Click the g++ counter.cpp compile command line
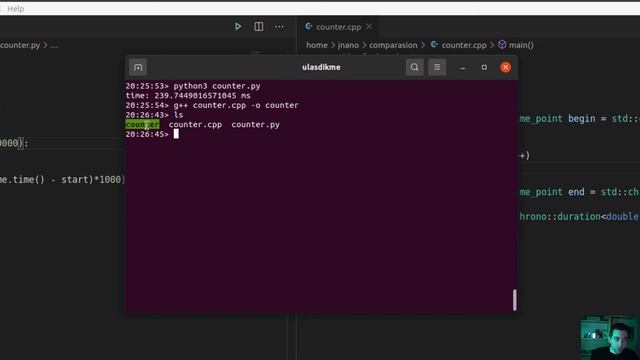This screenshot has height=360, width=640. (212, 105)
